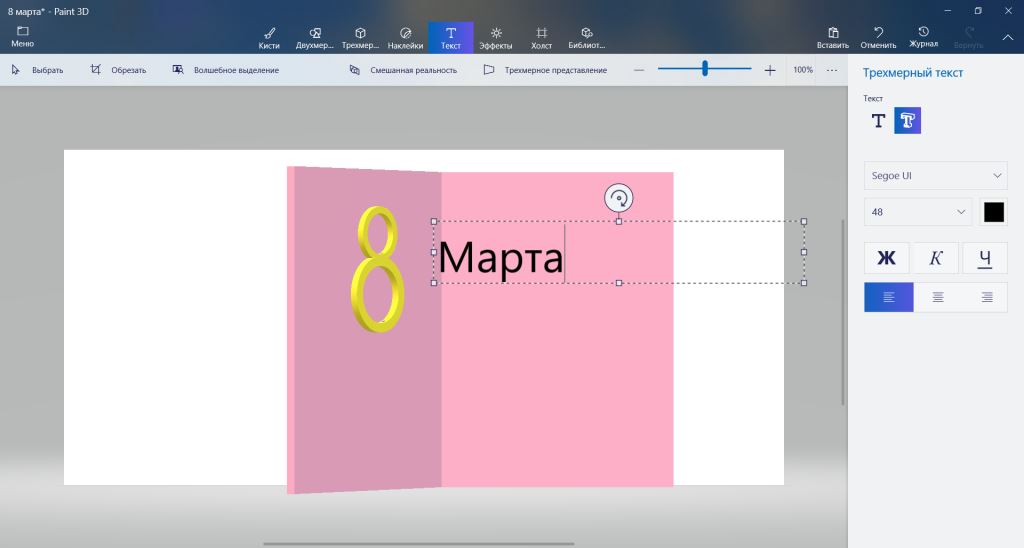Select the 2D shapes (Двухмер...) tool

pyautogui.click(x=315, y=37)
